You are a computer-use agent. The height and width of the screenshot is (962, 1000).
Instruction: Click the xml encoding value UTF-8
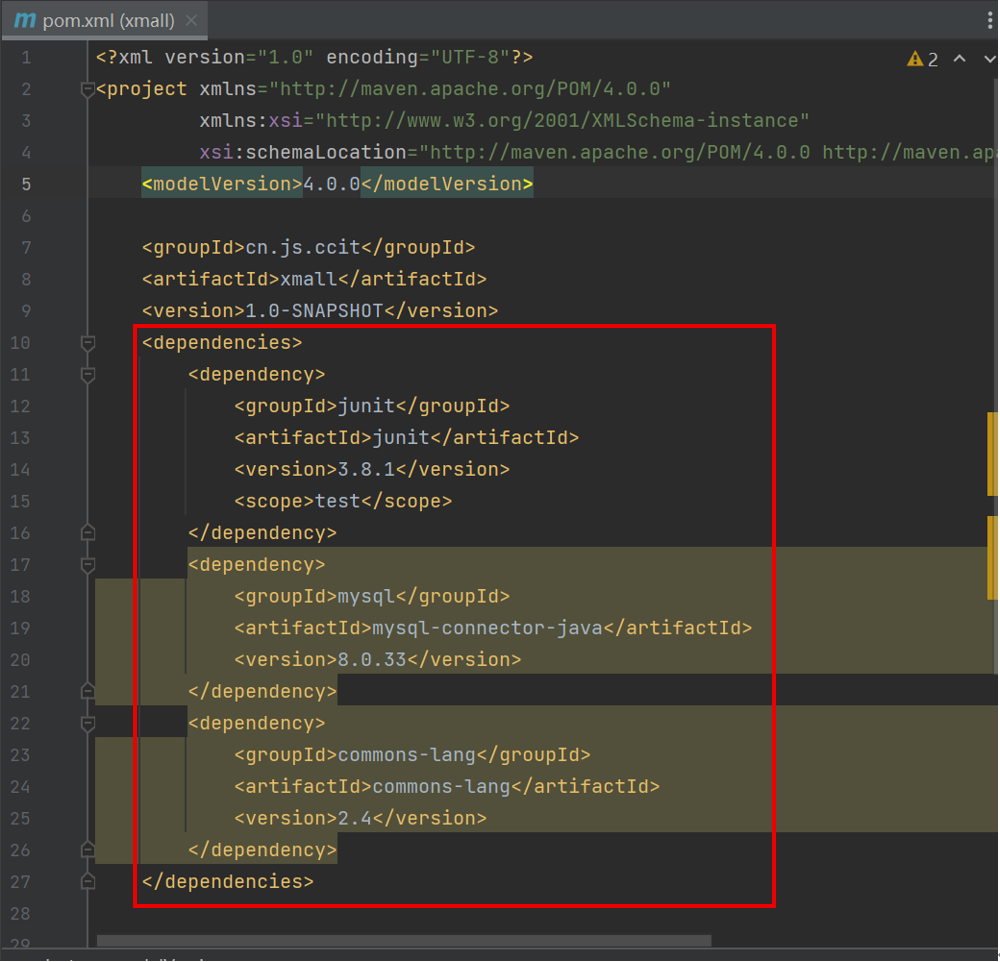471,57
